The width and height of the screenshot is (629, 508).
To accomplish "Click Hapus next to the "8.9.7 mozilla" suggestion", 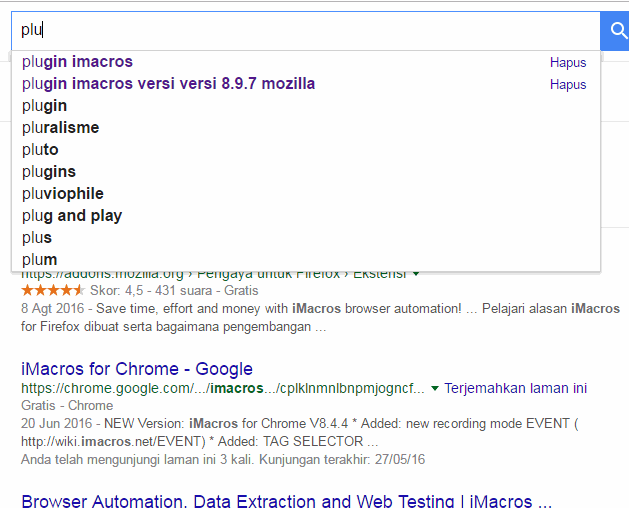I will (568, 85).
